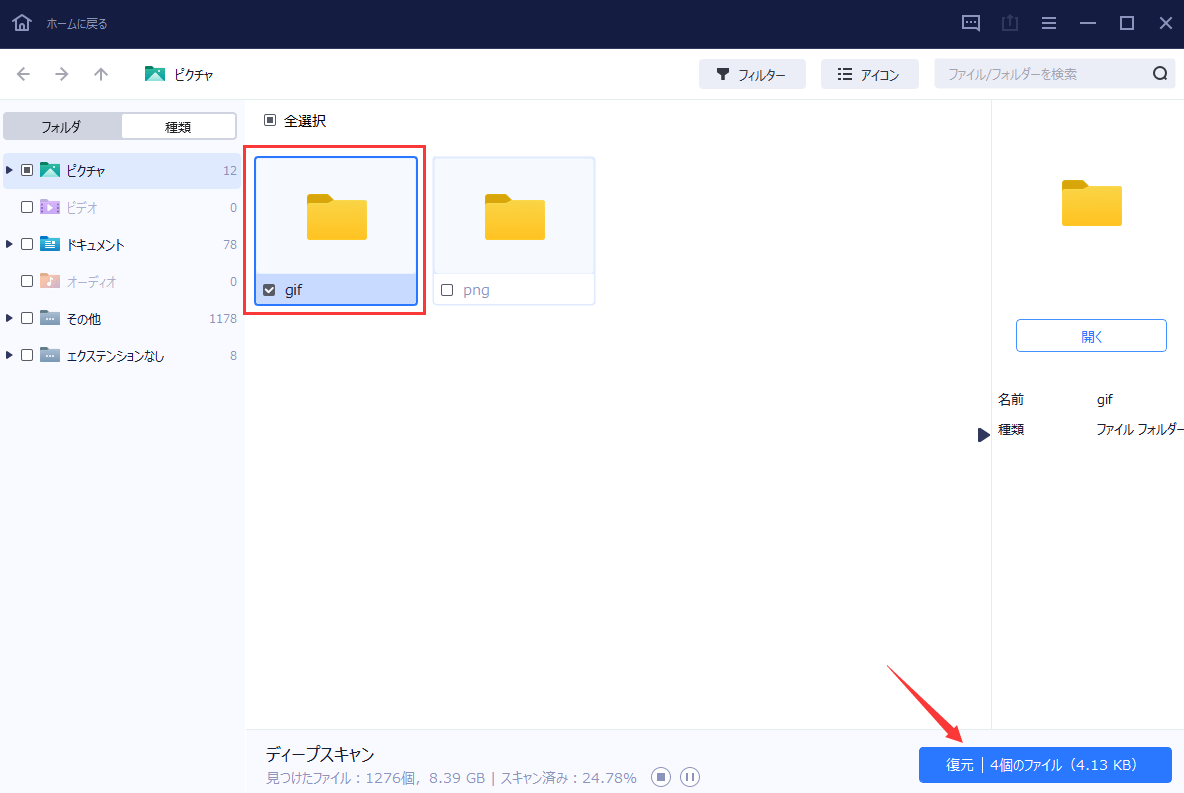Check the ドキュメント checkbox

point(26,244)
